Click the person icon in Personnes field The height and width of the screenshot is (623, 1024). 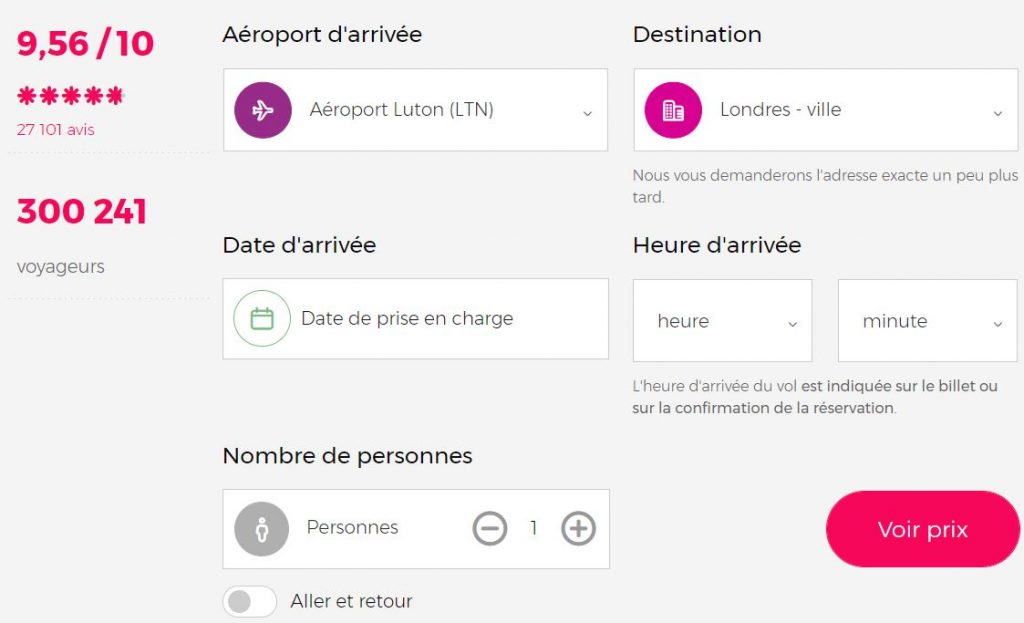[261, 528]
